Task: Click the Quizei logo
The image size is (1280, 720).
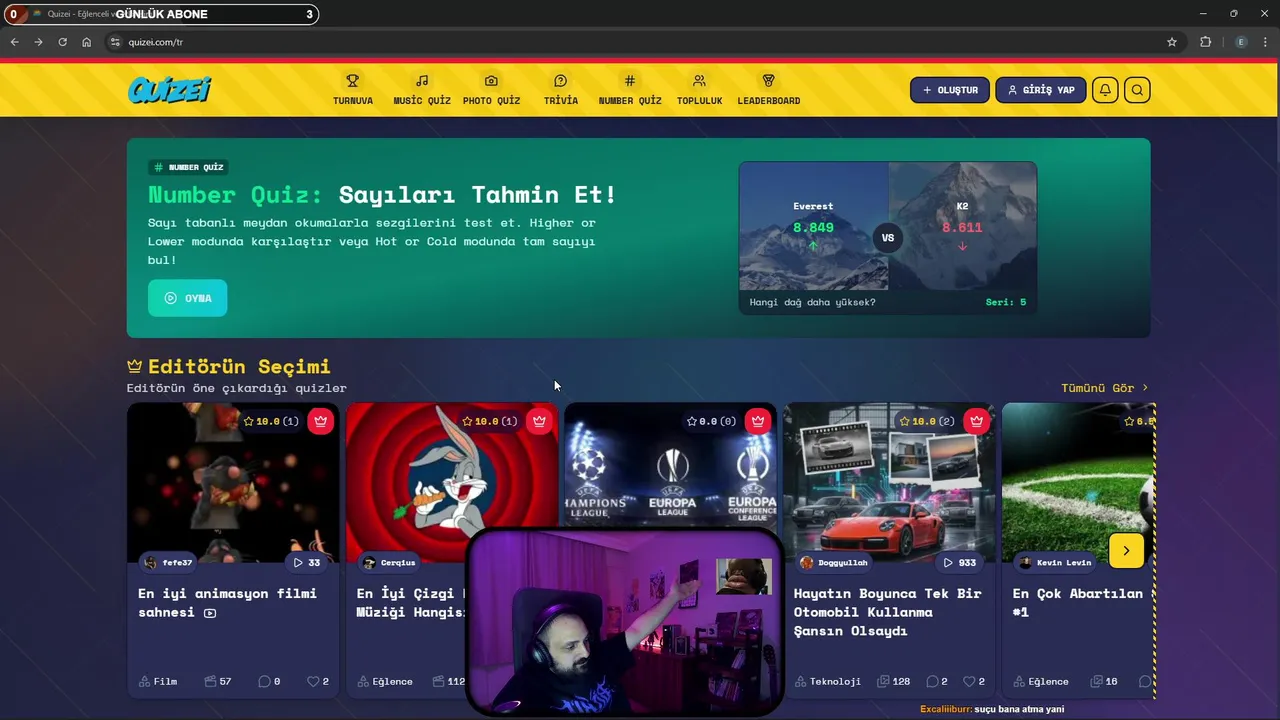Action: coord(170,90)
